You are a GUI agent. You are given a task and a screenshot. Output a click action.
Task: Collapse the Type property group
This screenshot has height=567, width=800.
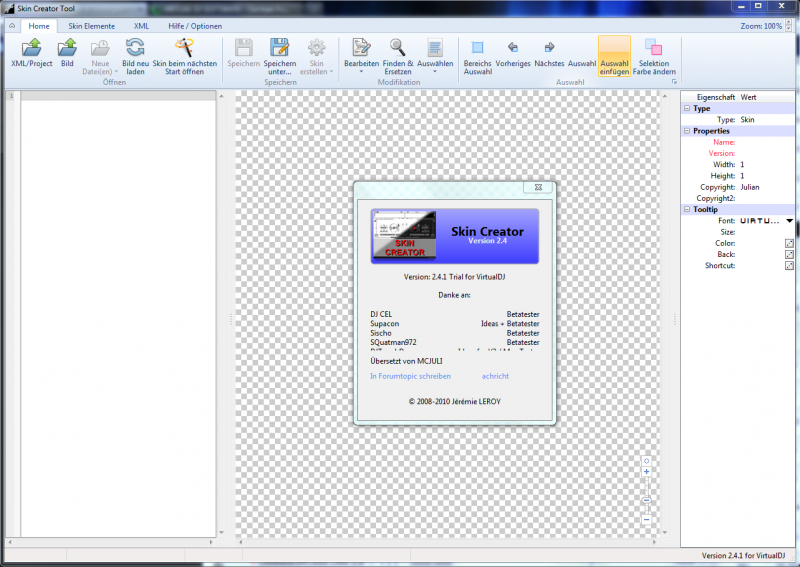coord(687,108)
